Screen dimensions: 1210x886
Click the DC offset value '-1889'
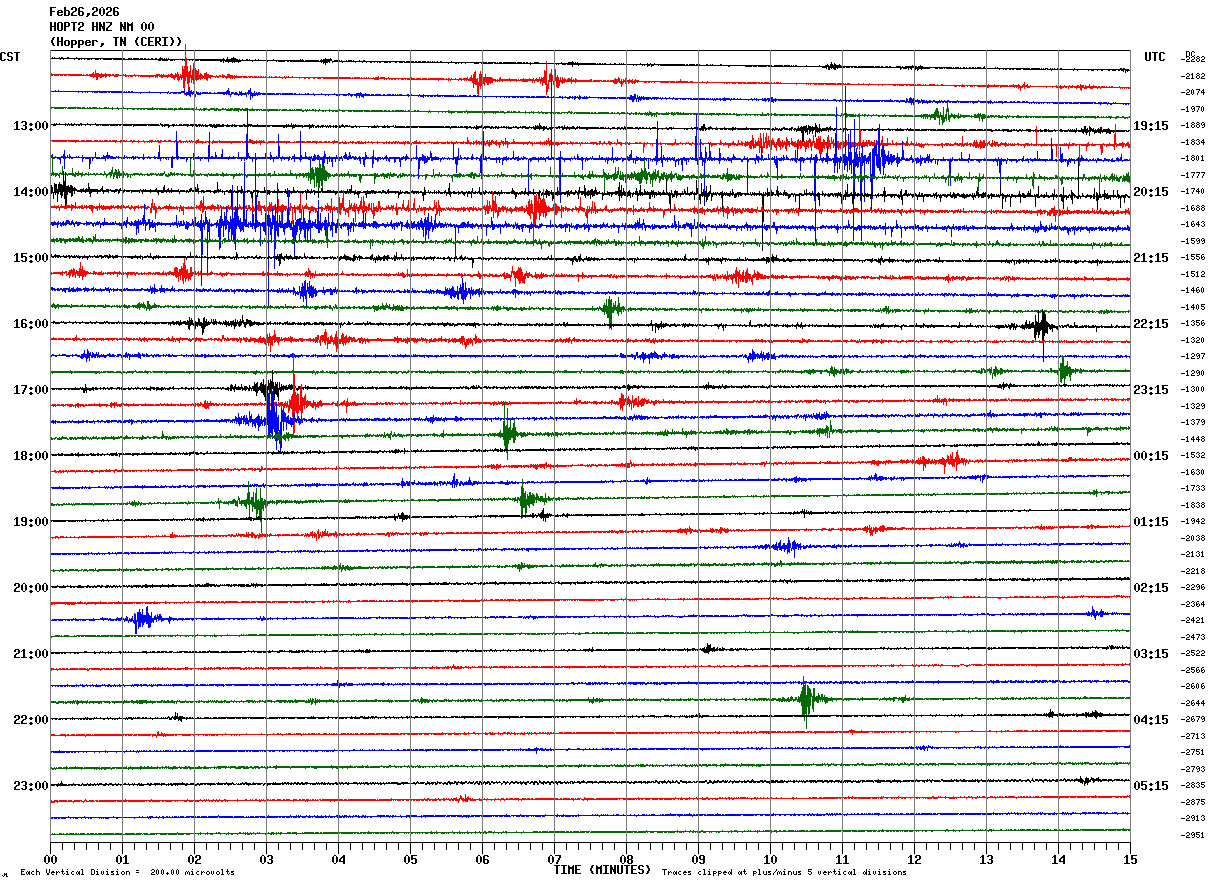tap(1194, 125)
